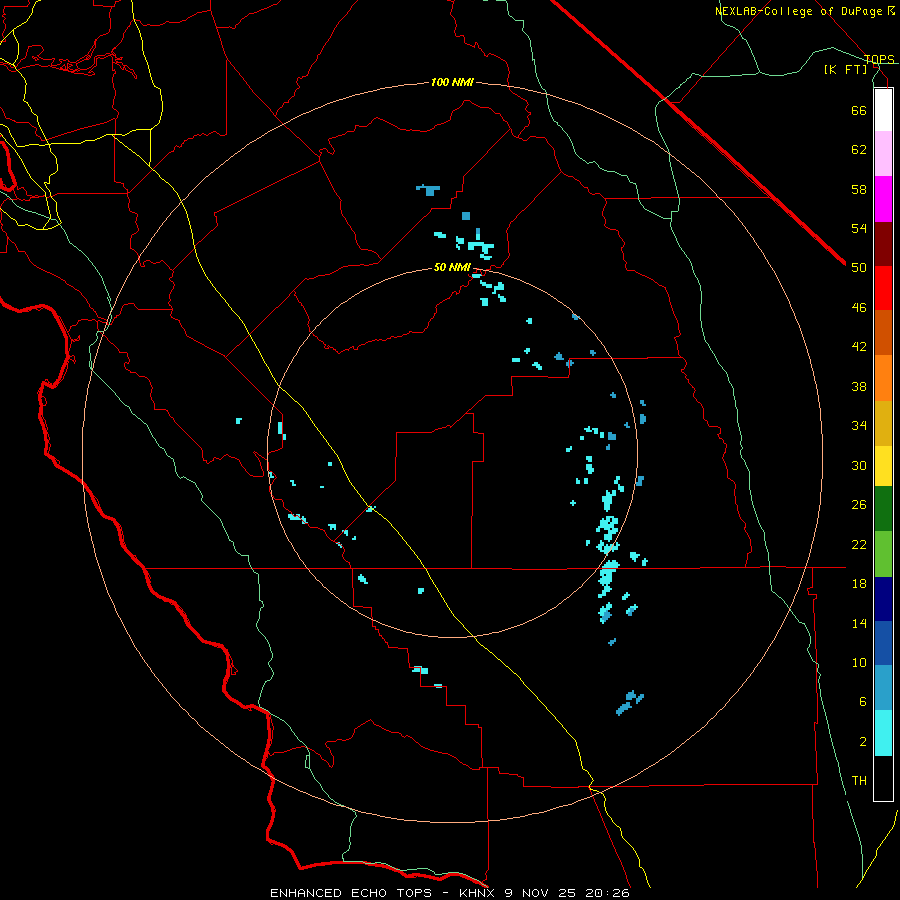900x900 pixels.
Task: Click the orange 38 kft legend swatch
Action: click(x=883, y=378)
